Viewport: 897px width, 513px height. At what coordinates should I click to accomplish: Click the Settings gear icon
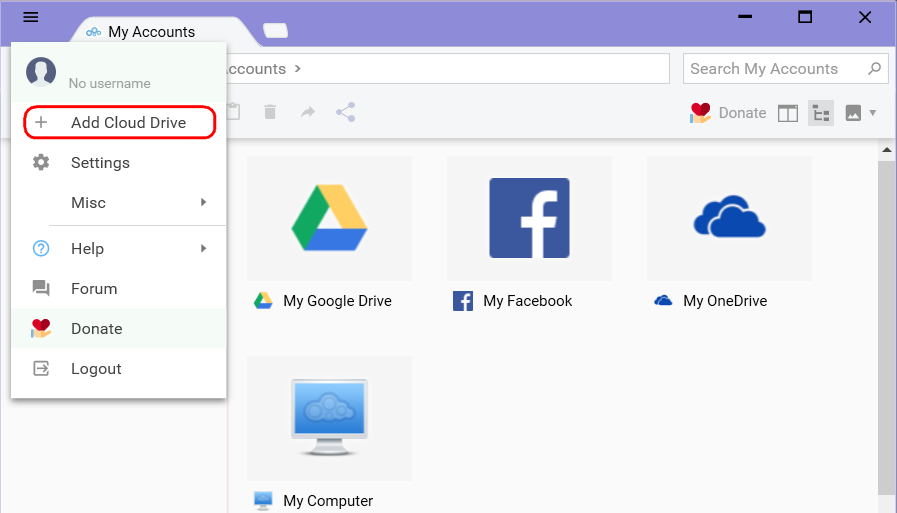(41, 162)
